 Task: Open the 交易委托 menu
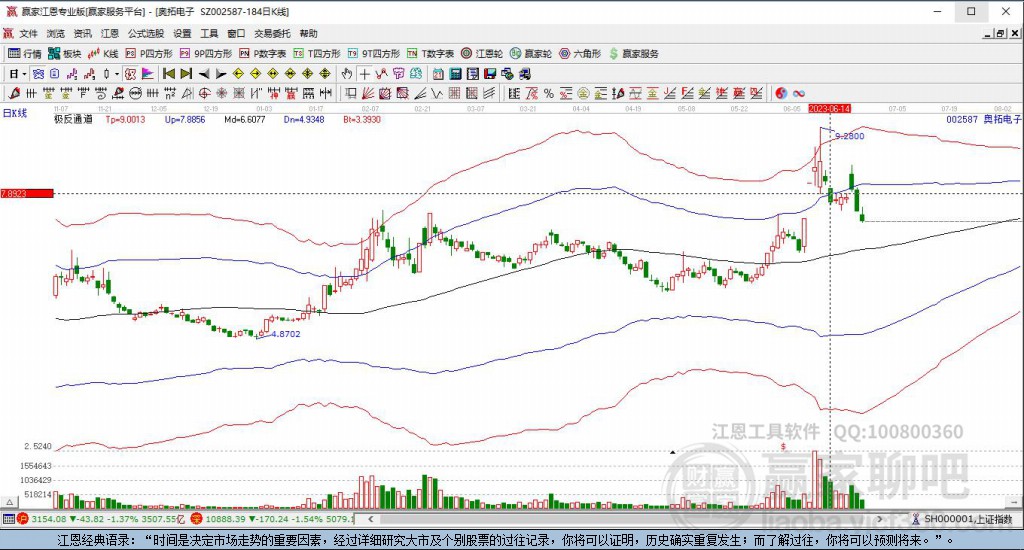[272, 33]
